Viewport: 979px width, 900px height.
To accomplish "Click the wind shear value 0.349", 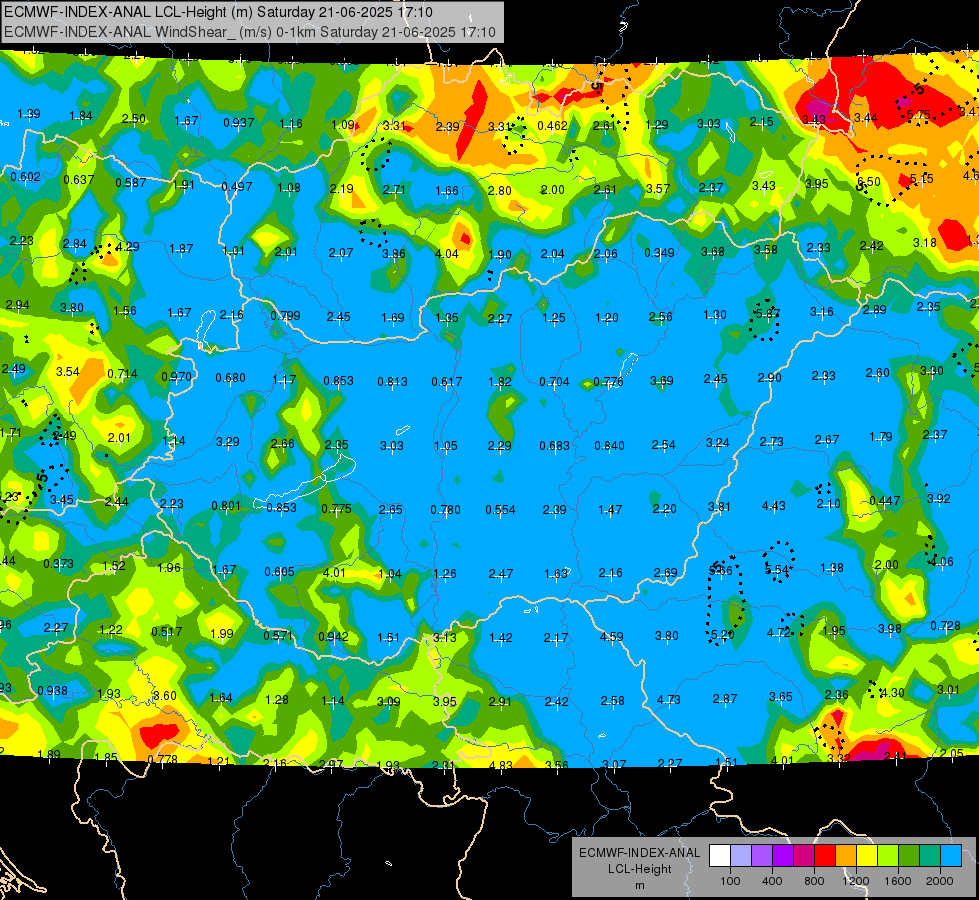I will coord(659,252).
